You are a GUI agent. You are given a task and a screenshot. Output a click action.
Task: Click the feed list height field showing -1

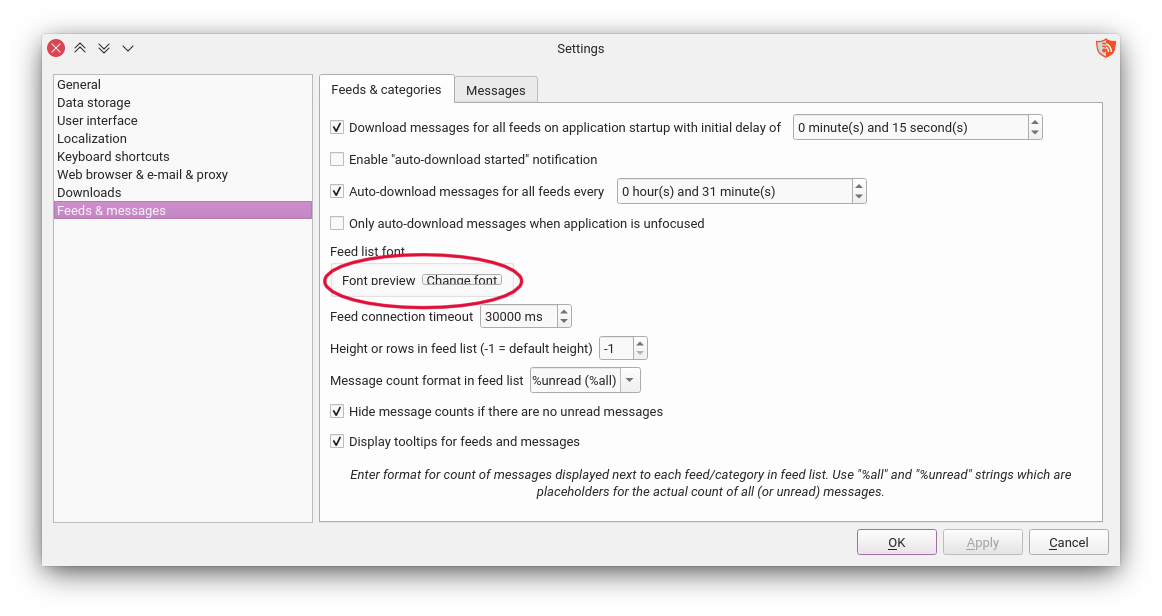pos(617,348)
